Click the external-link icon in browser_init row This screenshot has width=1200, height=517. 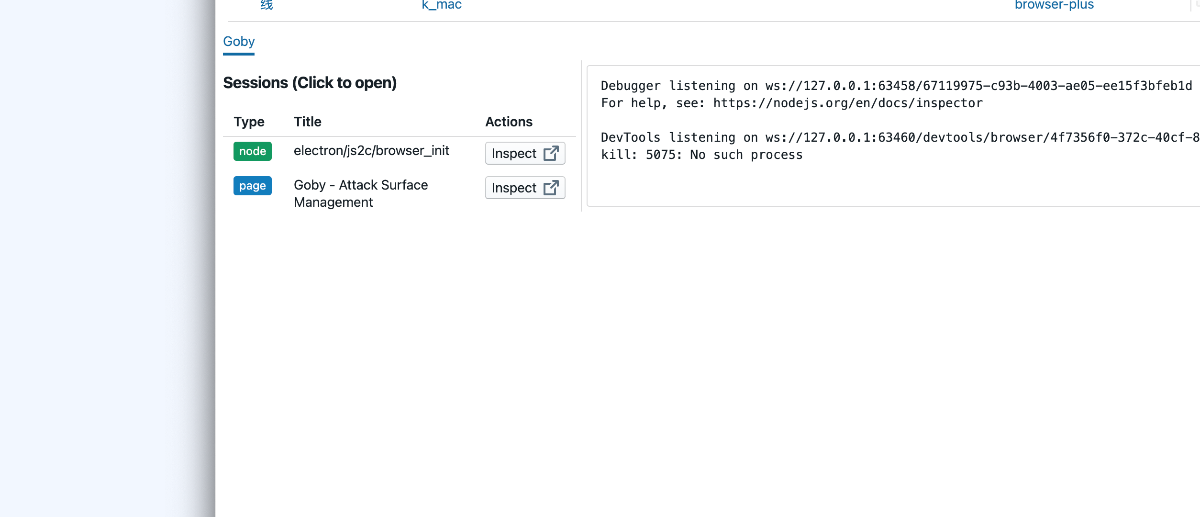pos(551,154)
